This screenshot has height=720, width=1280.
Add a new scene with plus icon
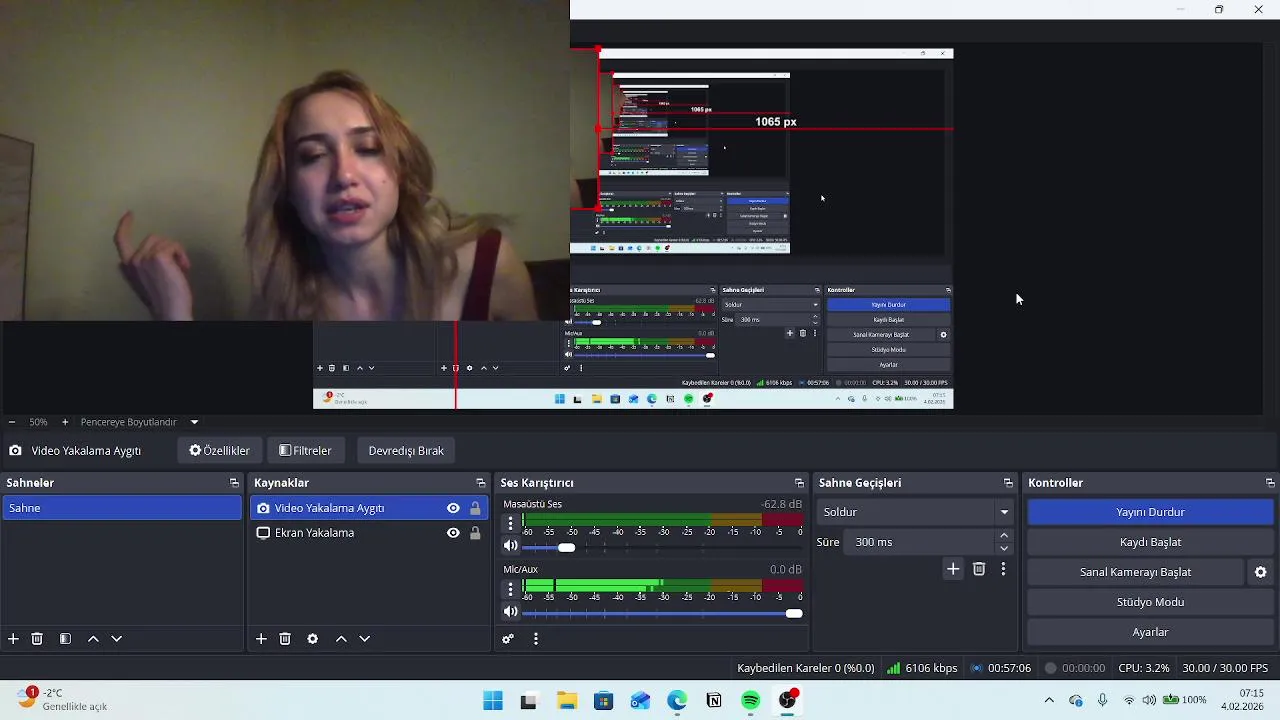pyautogui.click(x=13, y=639)
